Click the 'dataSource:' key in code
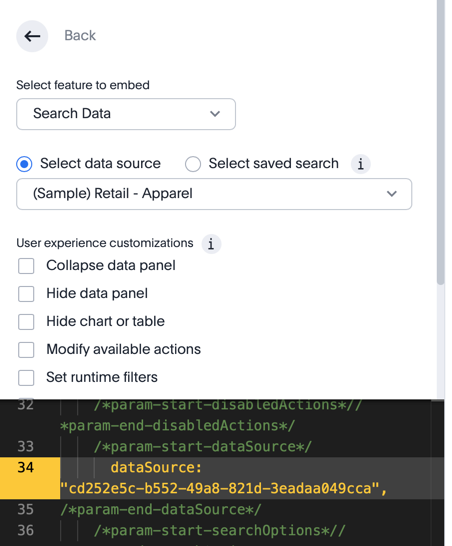Viewport: 452px width, 546px height. (156, 468)
